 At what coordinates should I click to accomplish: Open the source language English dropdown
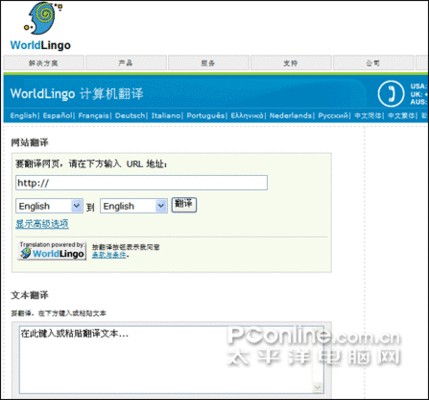[49, 206]
